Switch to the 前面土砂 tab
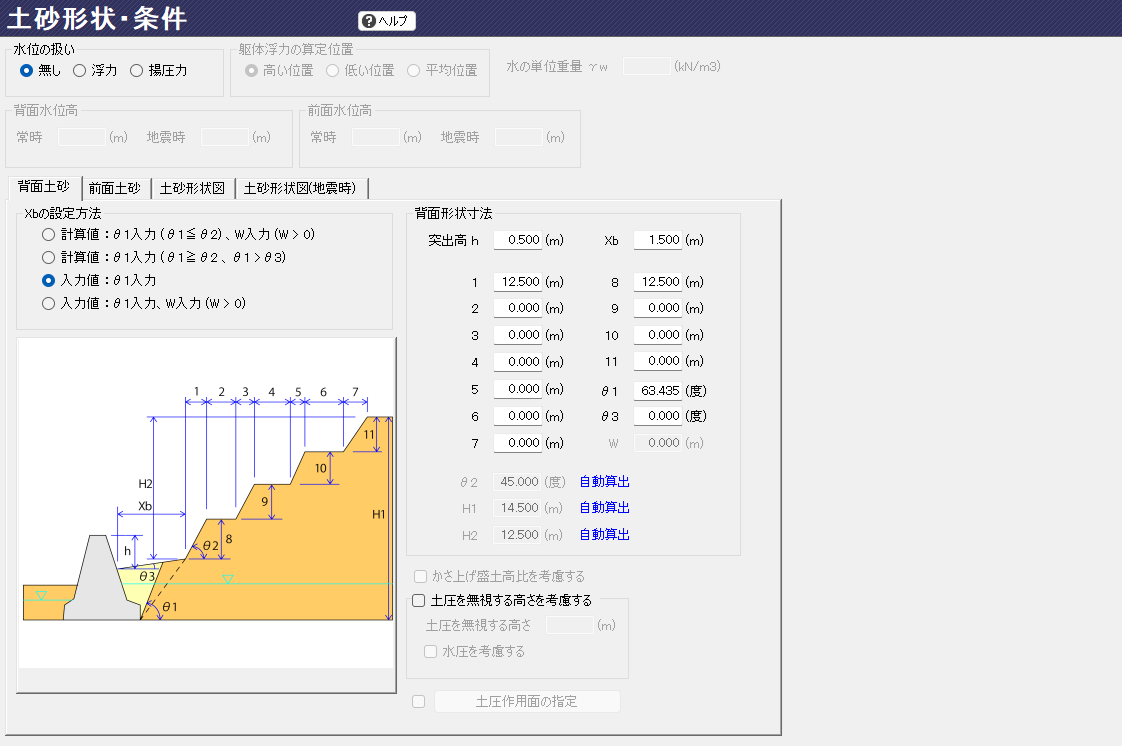The height and width of the screenshot is (746, 1122). click(115, 188)
